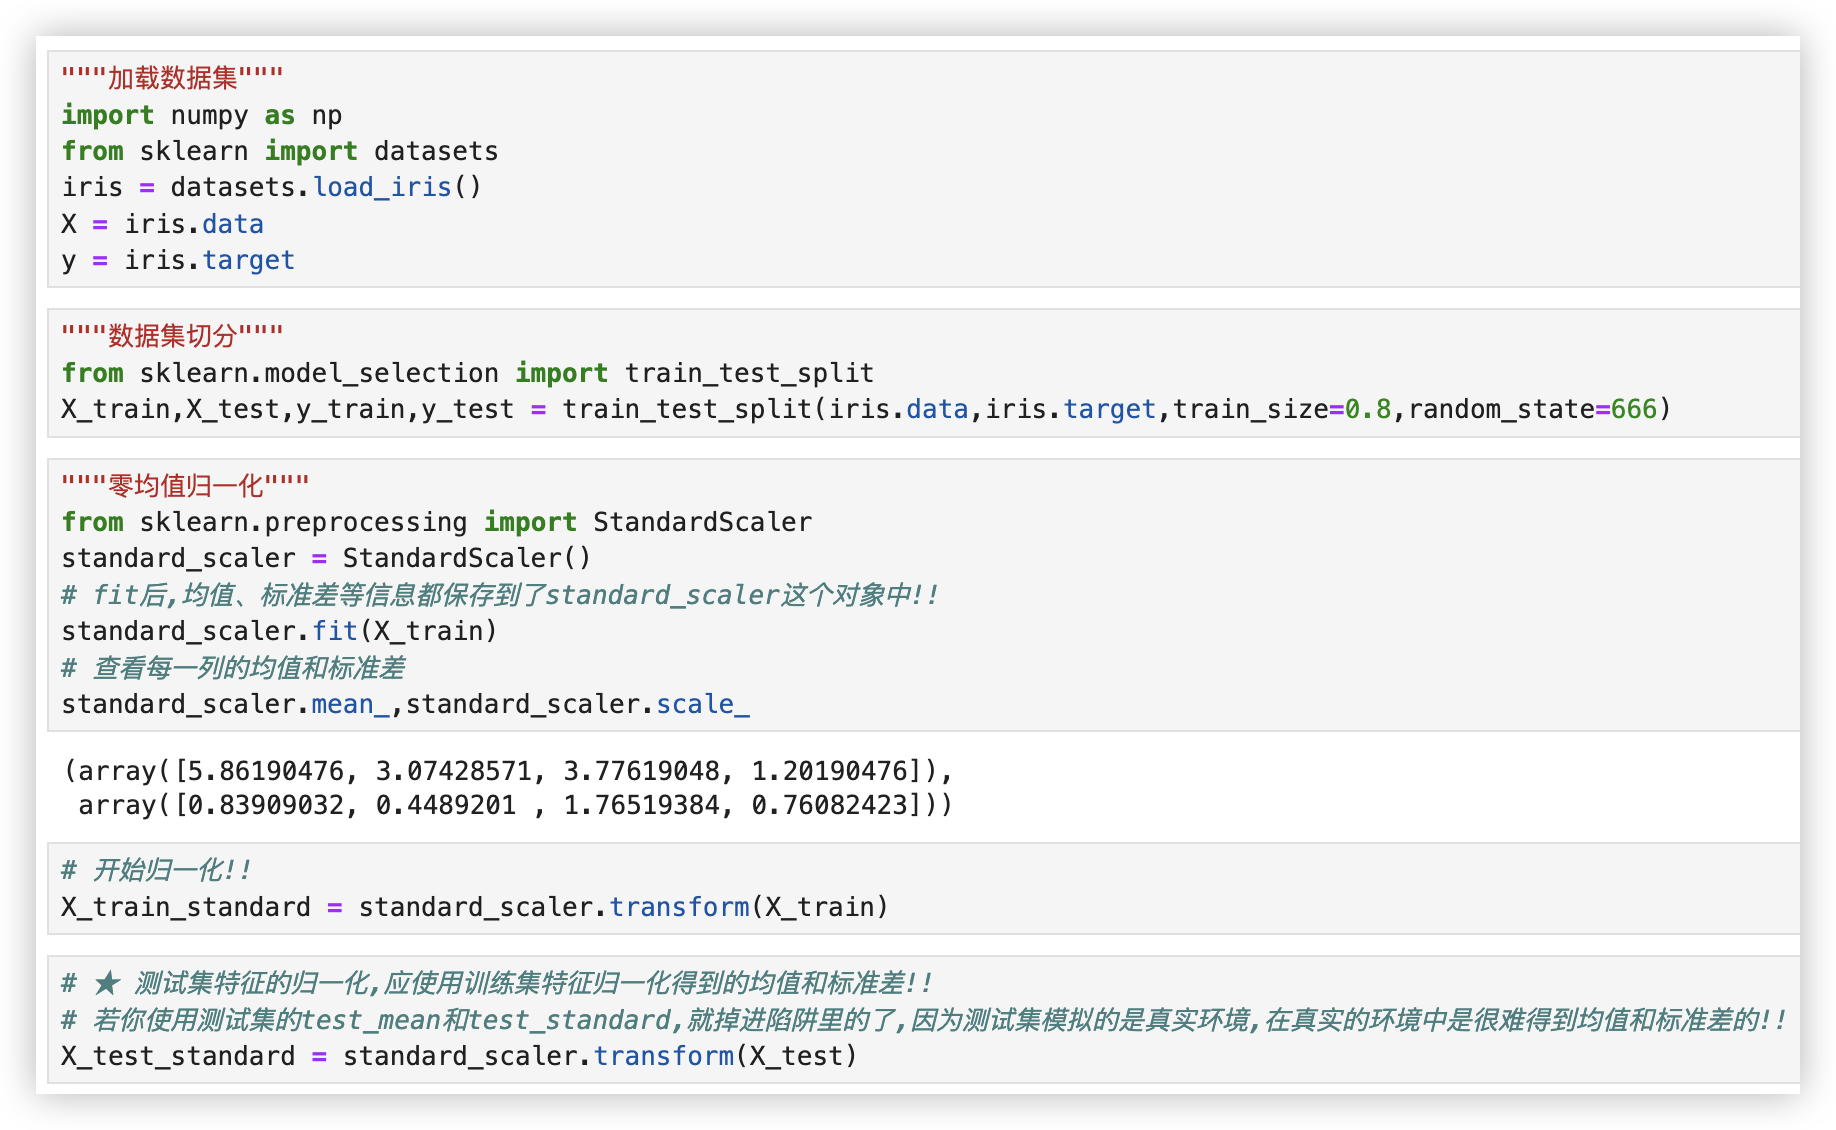Click the starred test-set normalization comment
The height and width of the screenshot is (1130, 1836).
[x=498, y=983]
